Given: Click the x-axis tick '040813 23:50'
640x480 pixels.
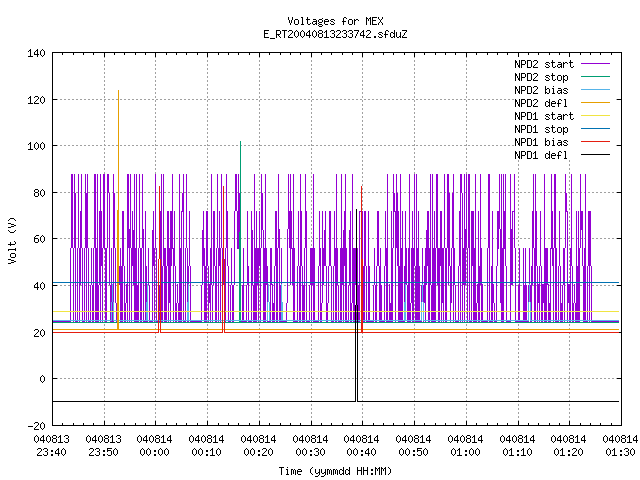Looking at the screenshot, I should pos(103,446).
